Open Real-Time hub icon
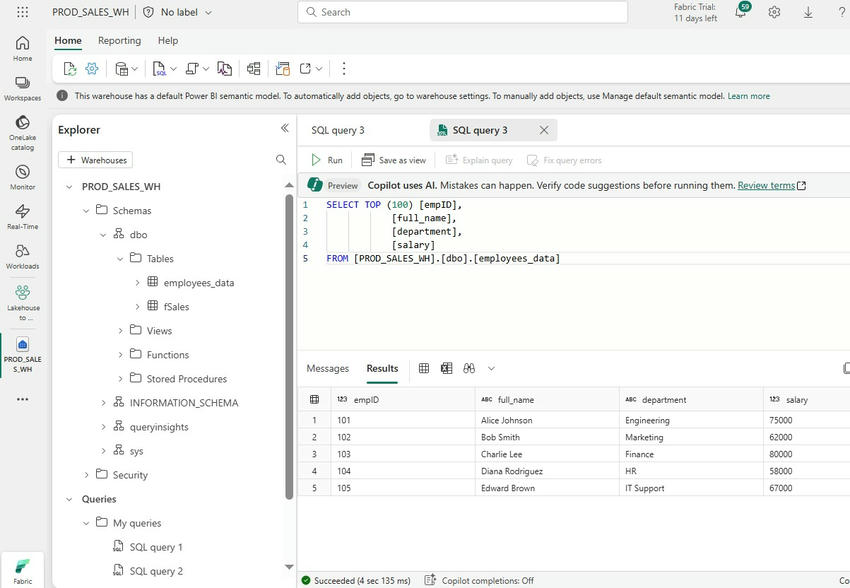Image resolution: width=850 pixels, height=588 pixels. tap(22, 216)
